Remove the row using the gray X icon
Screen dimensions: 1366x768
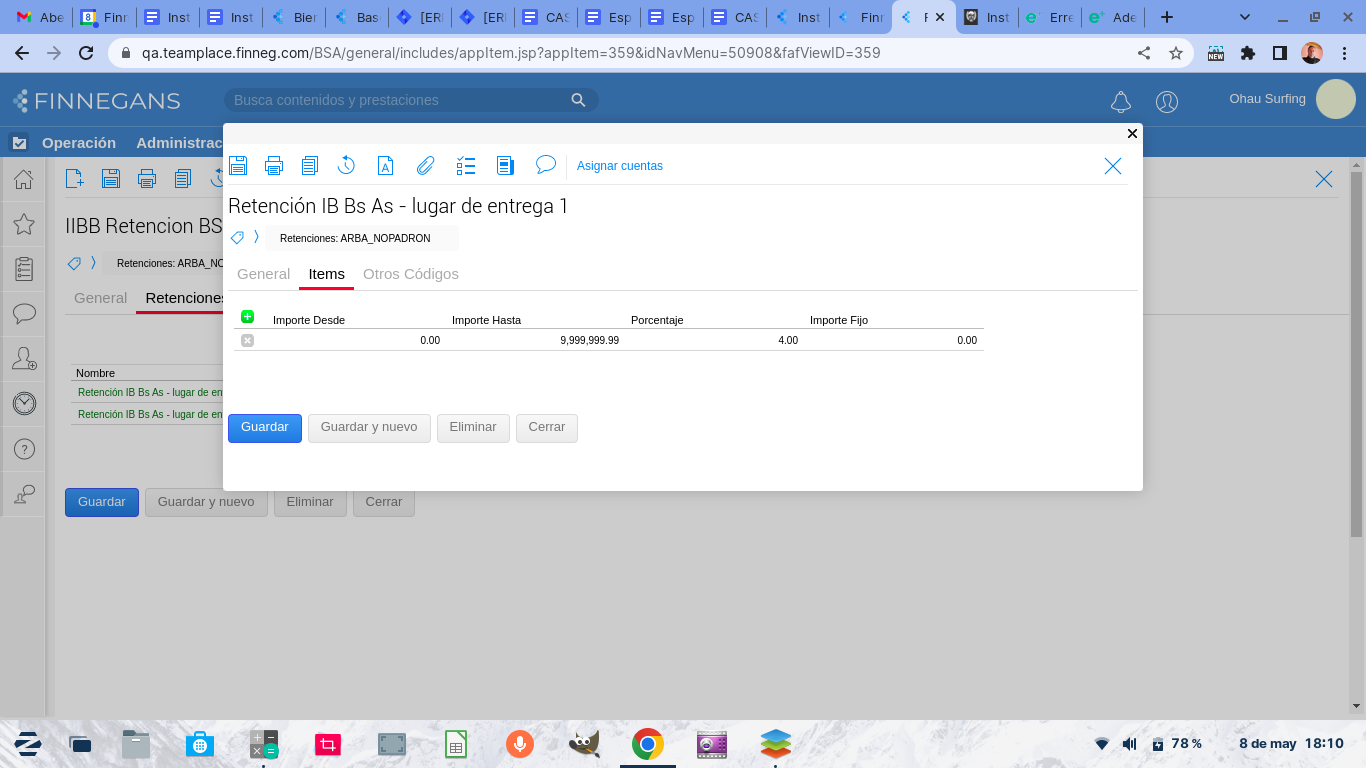pos(248,341)
